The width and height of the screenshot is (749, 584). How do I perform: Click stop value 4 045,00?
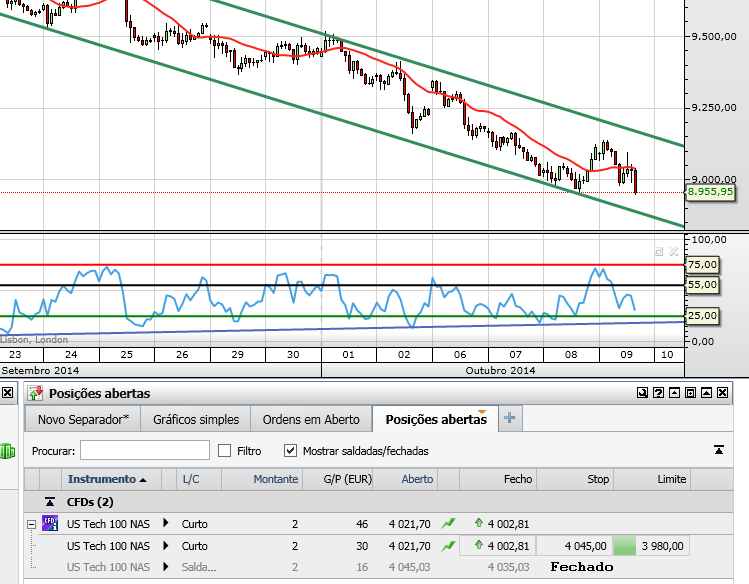585,546
